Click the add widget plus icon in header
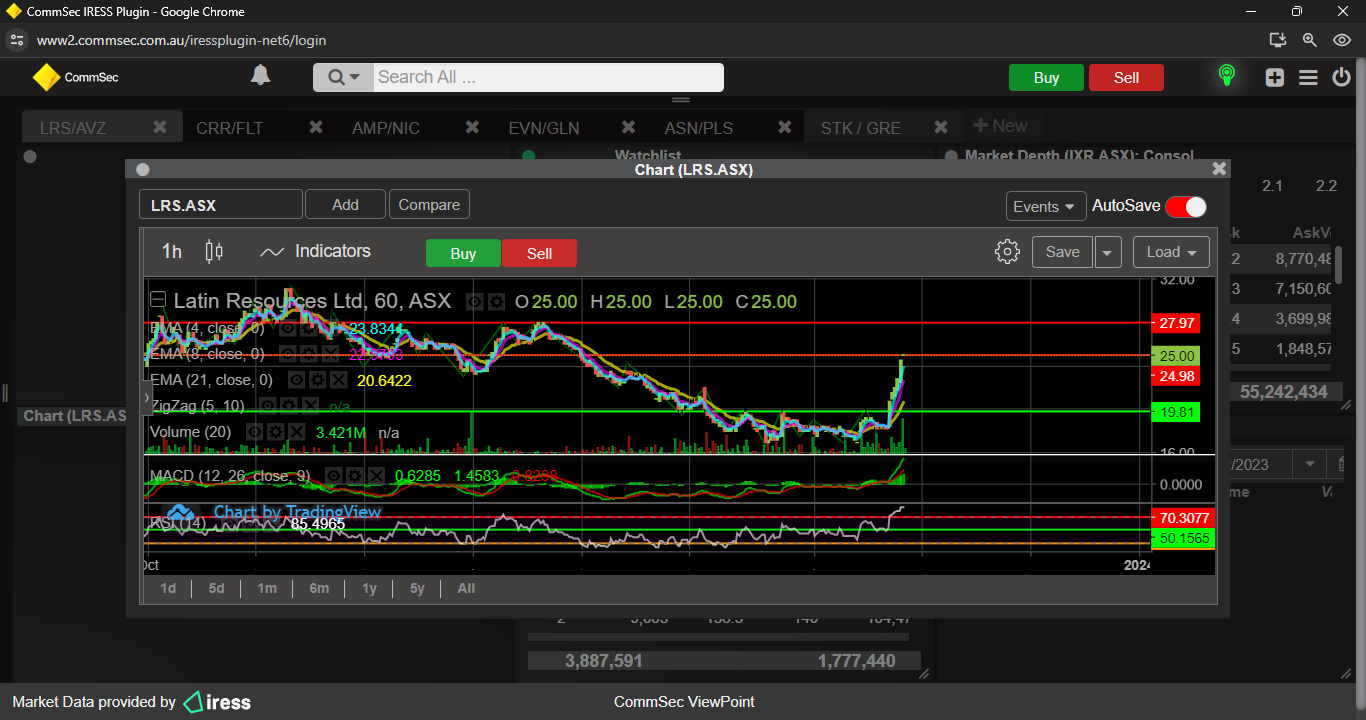 1274,77
